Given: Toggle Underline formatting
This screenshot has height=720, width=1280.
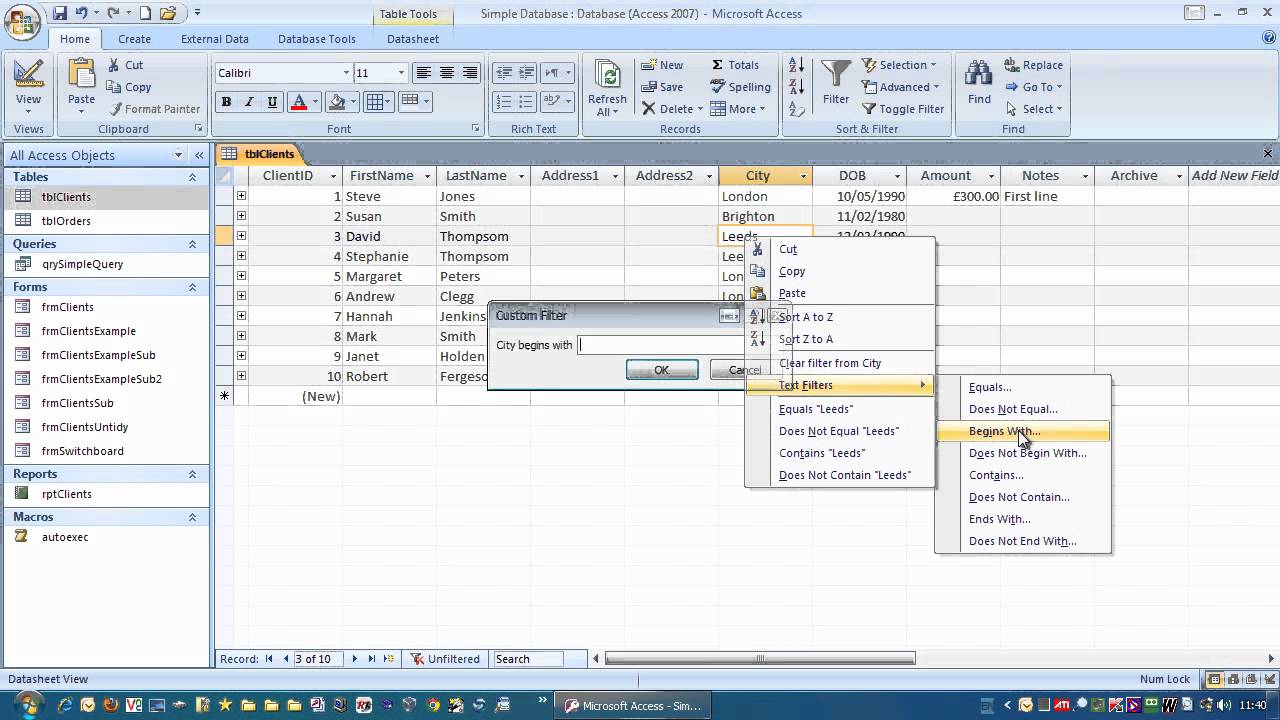Looking at the screenshot, I should [x=272, y=102].
